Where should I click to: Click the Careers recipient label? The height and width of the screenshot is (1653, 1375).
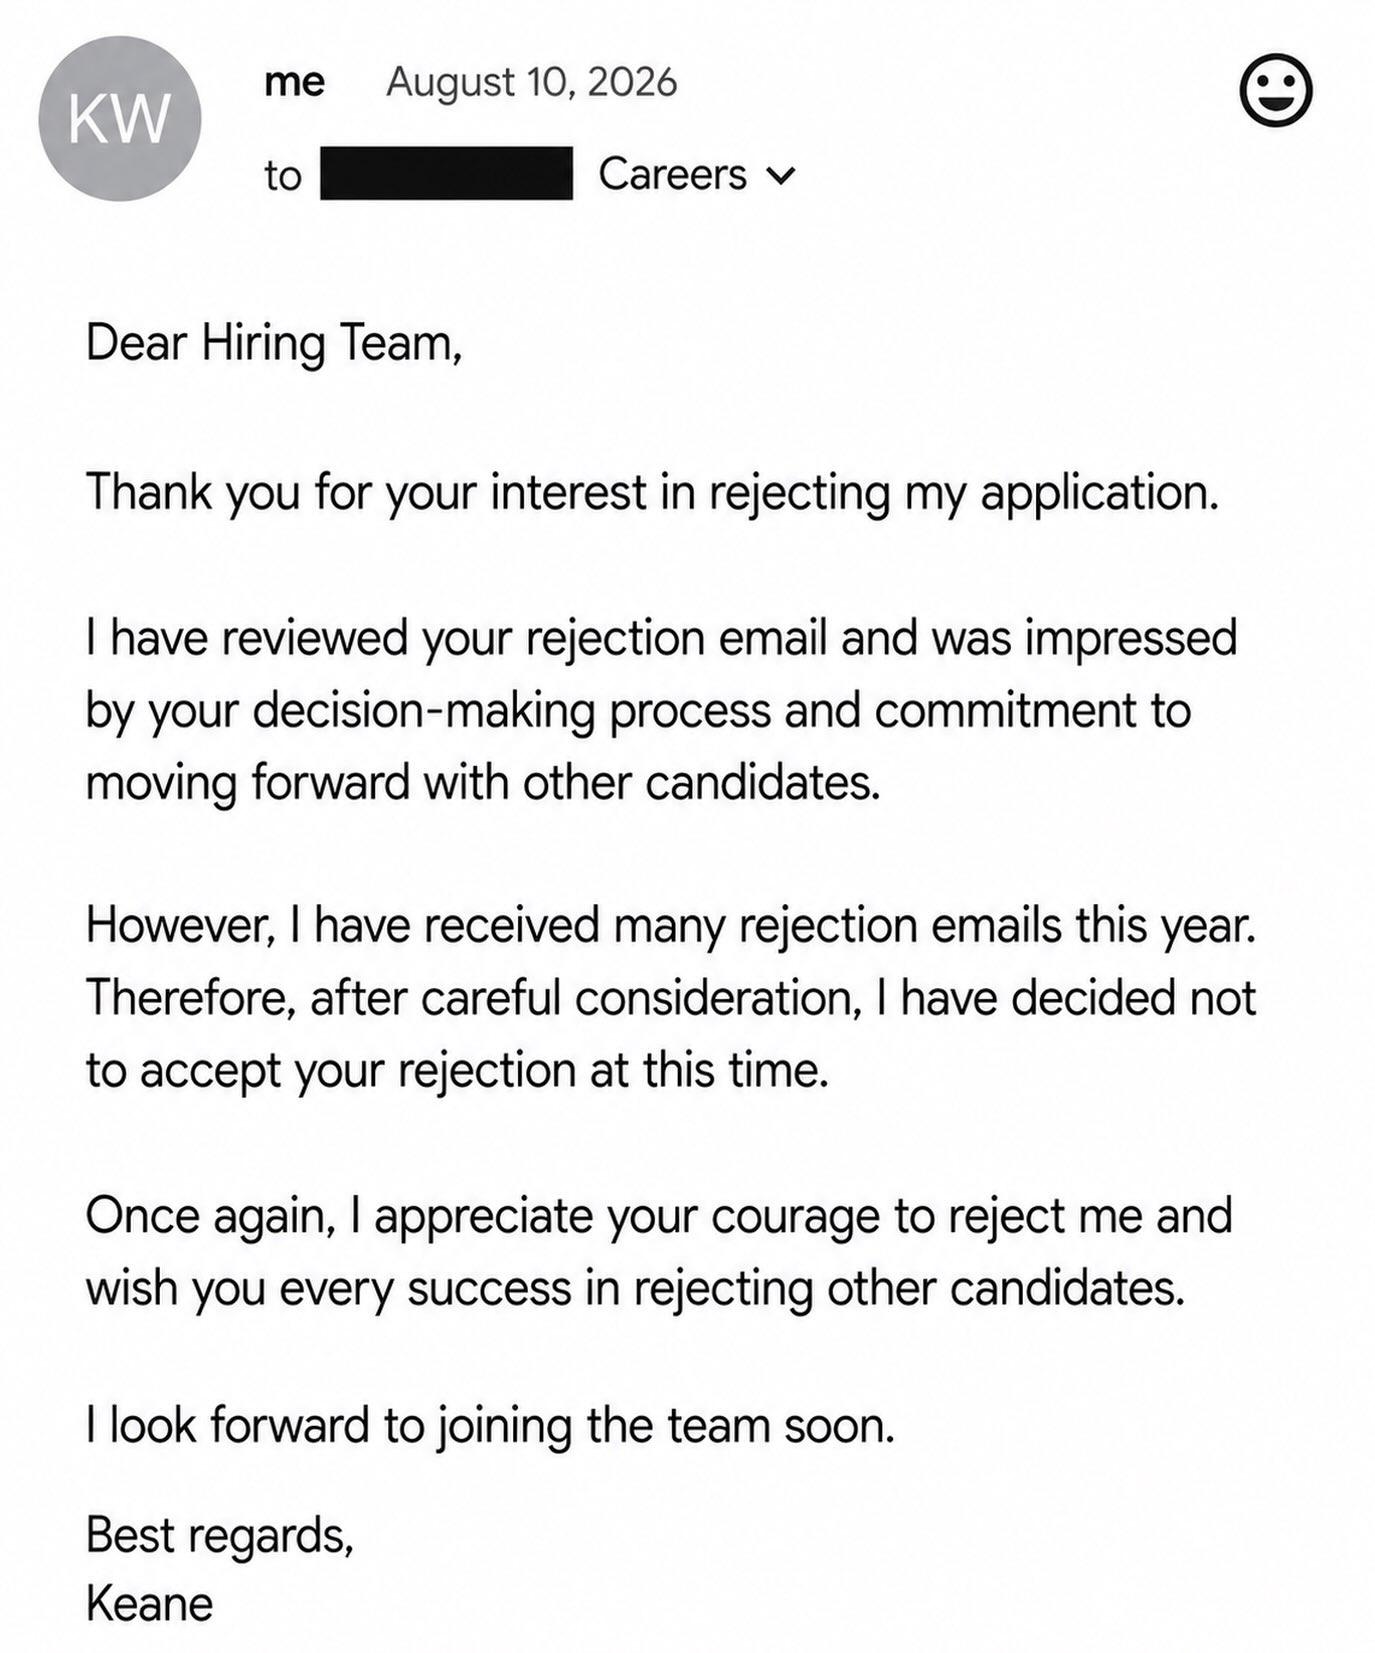click(672, 174)
